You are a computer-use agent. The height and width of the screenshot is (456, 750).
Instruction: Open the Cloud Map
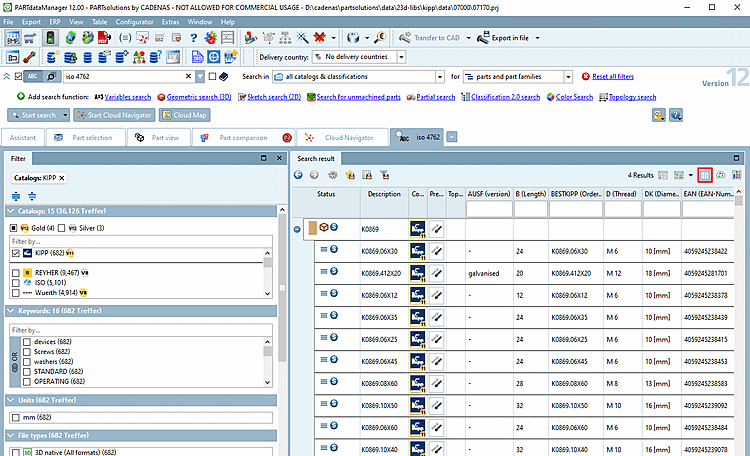184,115
